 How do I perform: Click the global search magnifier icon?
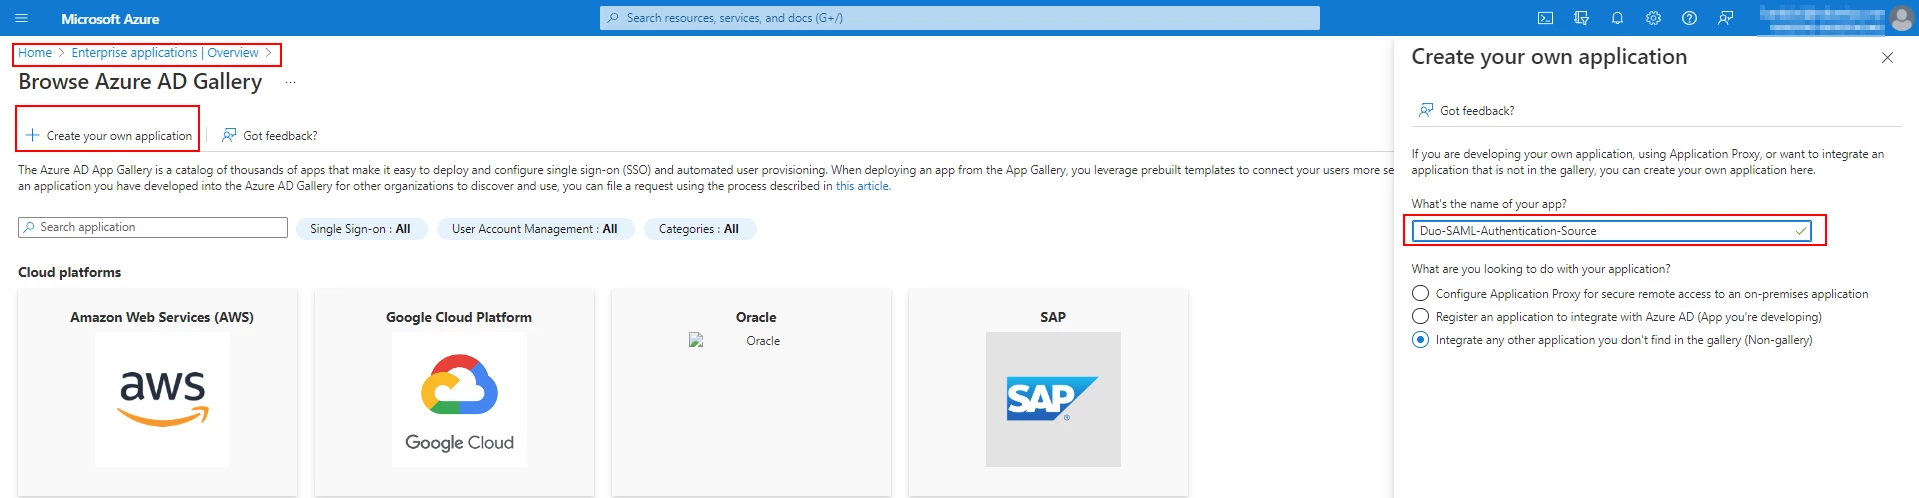(613, 18)
